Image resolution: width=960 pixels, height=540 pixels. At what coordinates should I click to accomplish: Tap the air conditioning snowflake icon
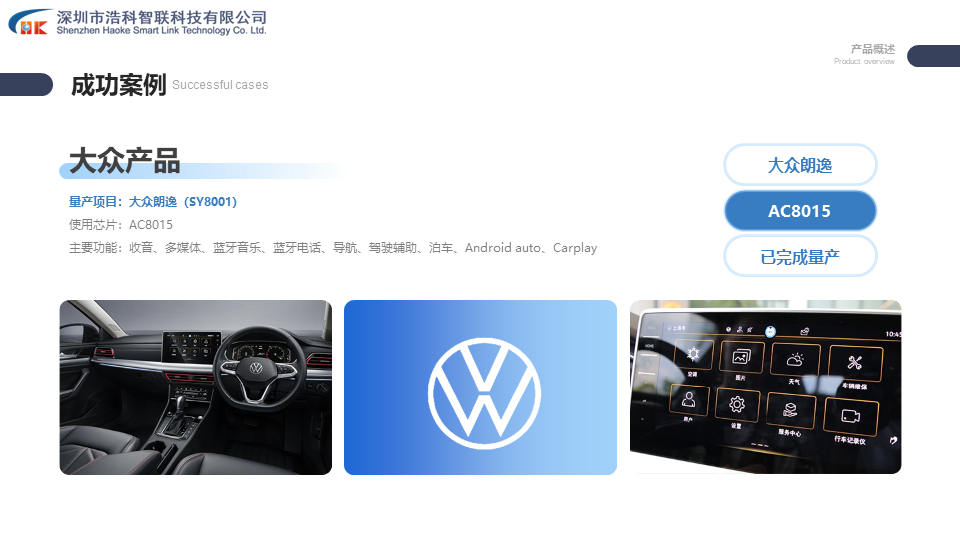tap(693, 355)
